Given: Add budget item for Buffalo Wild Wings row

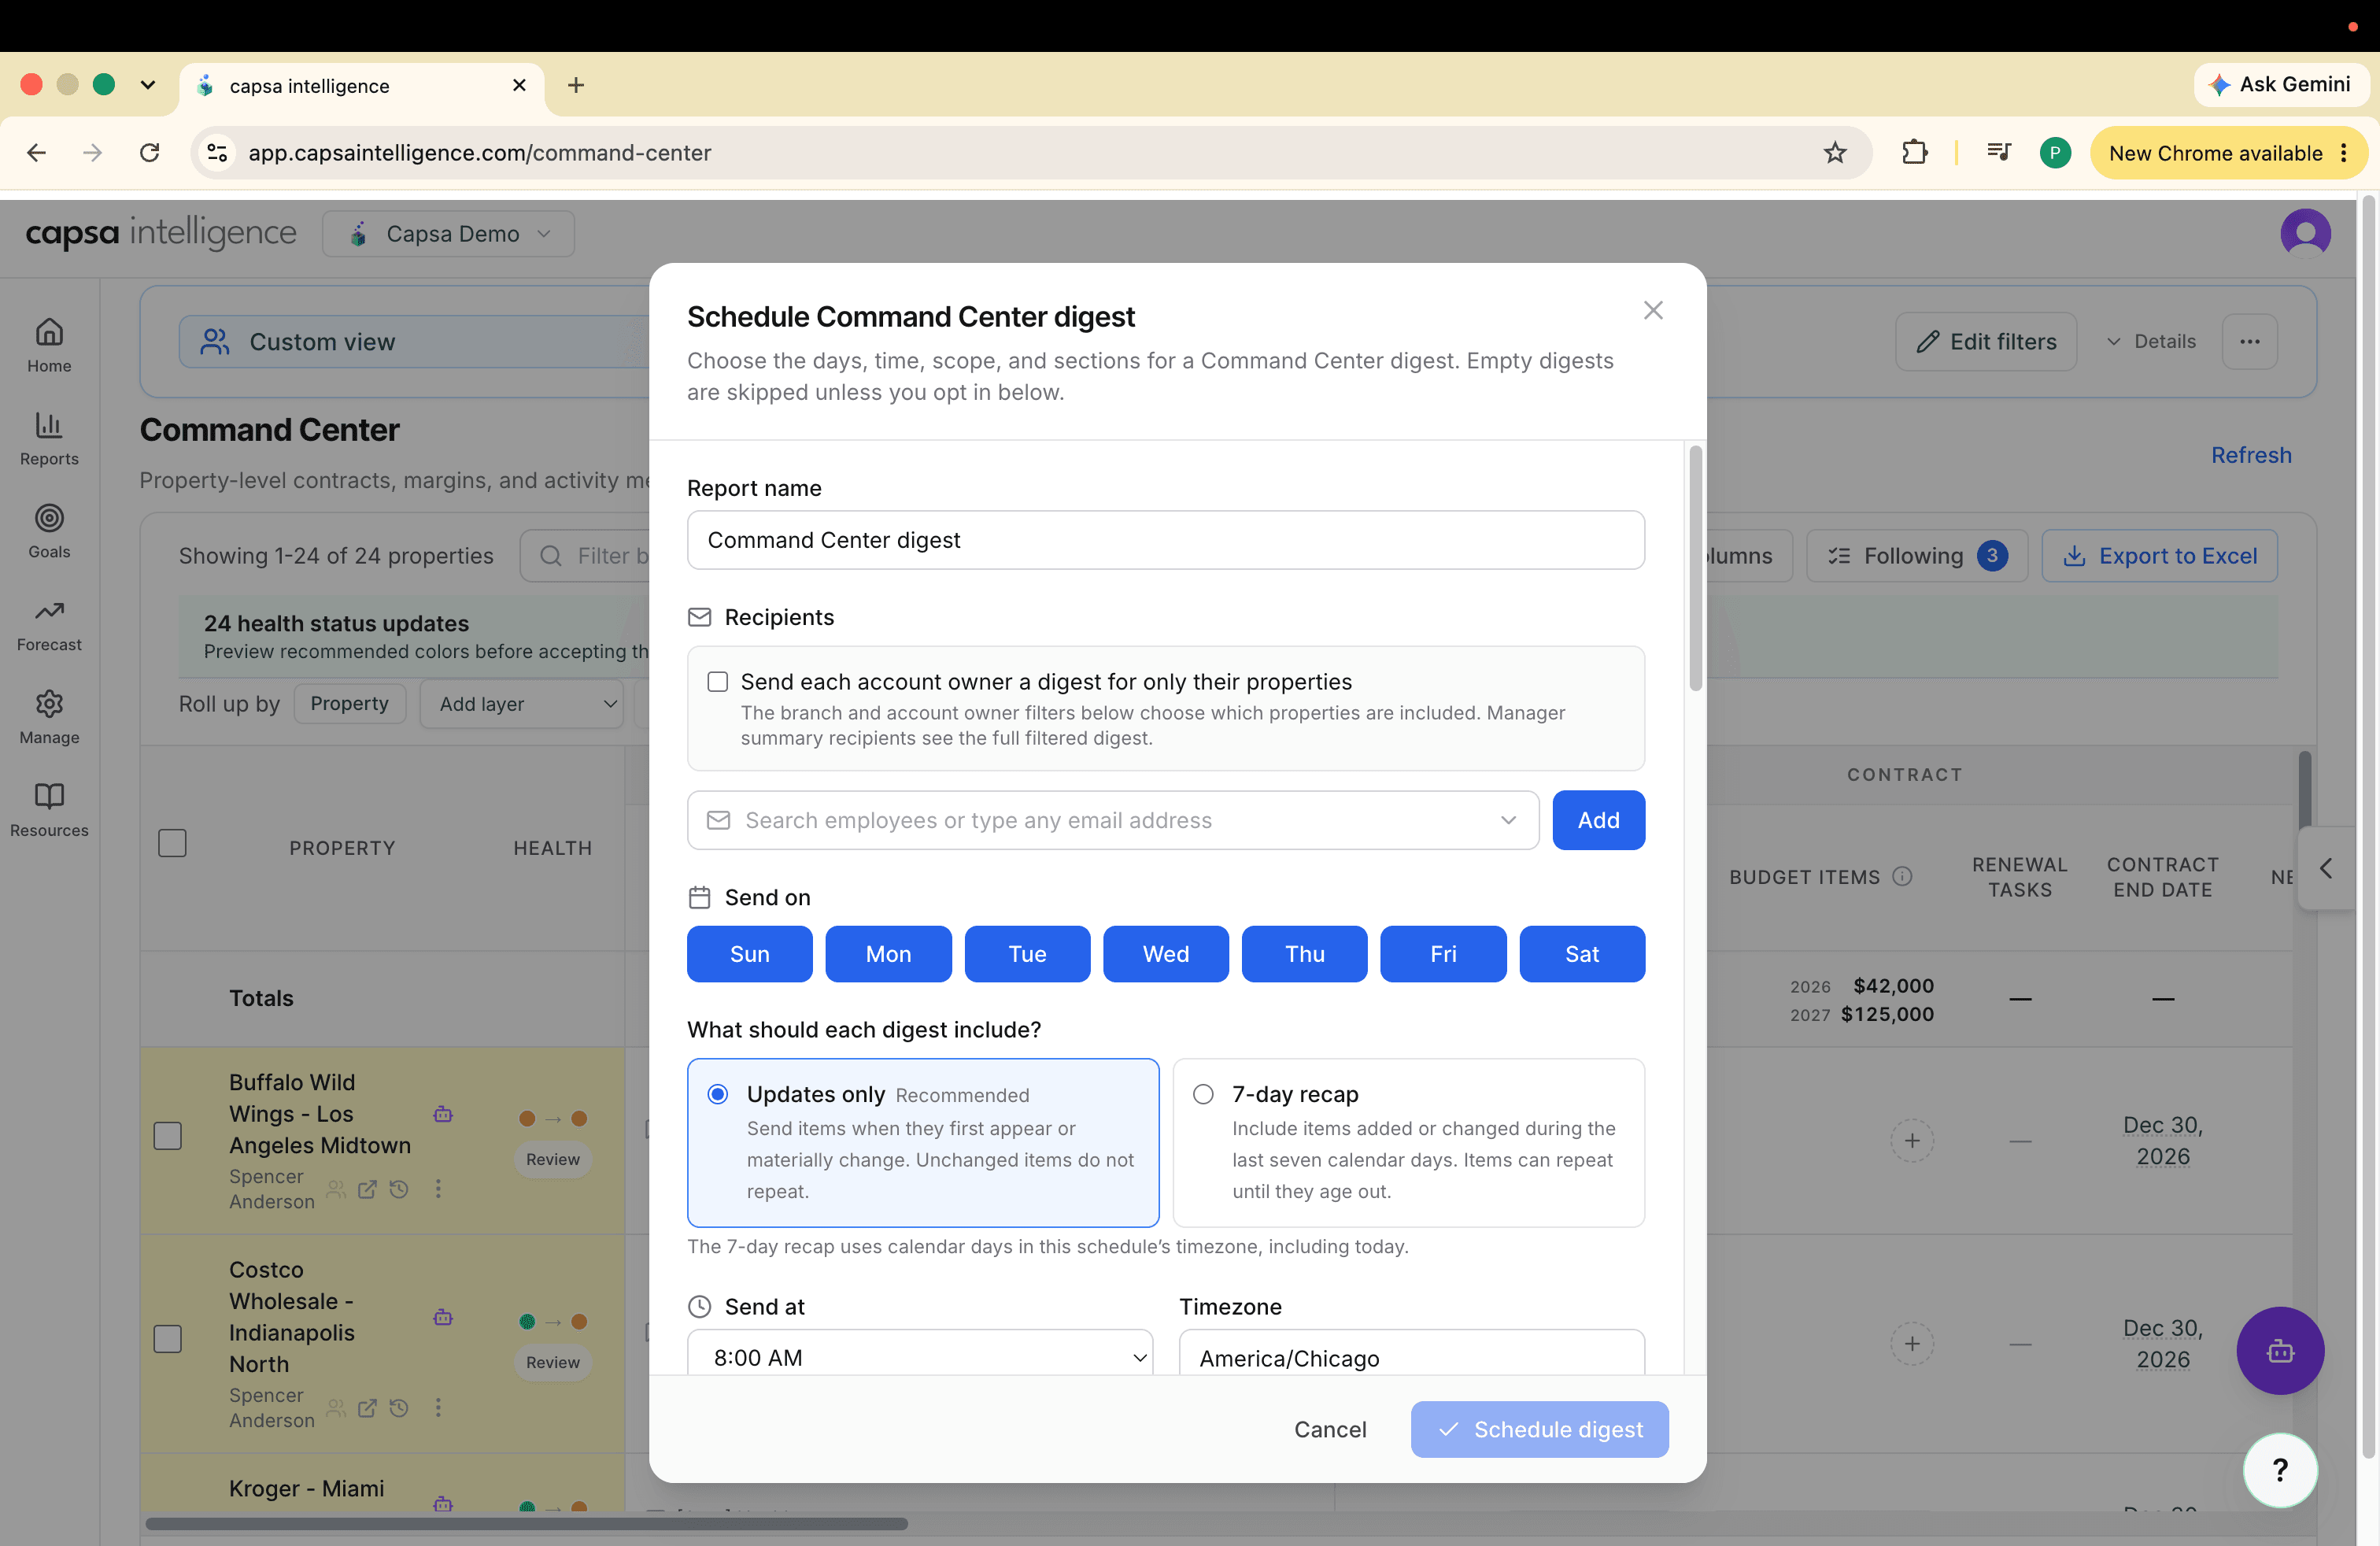Looking at the screenshot, I should [1912, 1140].
